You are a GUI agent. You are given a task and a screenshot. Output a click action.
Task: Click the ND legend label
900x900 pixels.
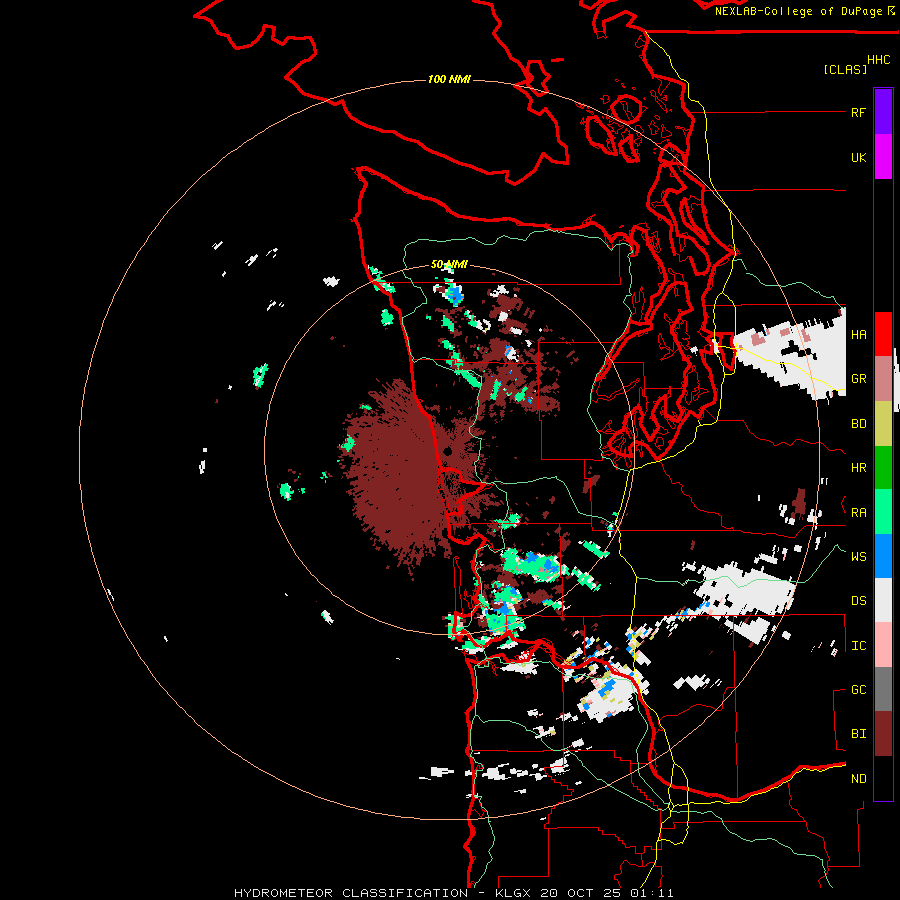[858, 778]
